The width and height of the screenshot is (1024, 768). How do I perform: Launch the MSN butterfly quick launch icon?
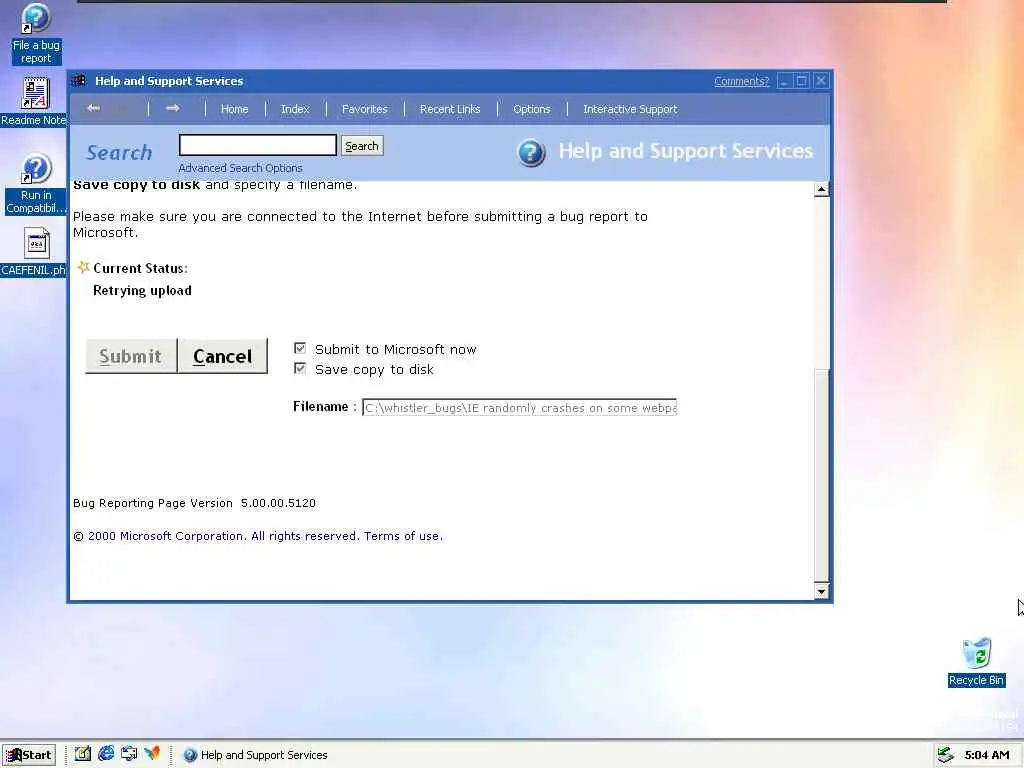point(152,754)
